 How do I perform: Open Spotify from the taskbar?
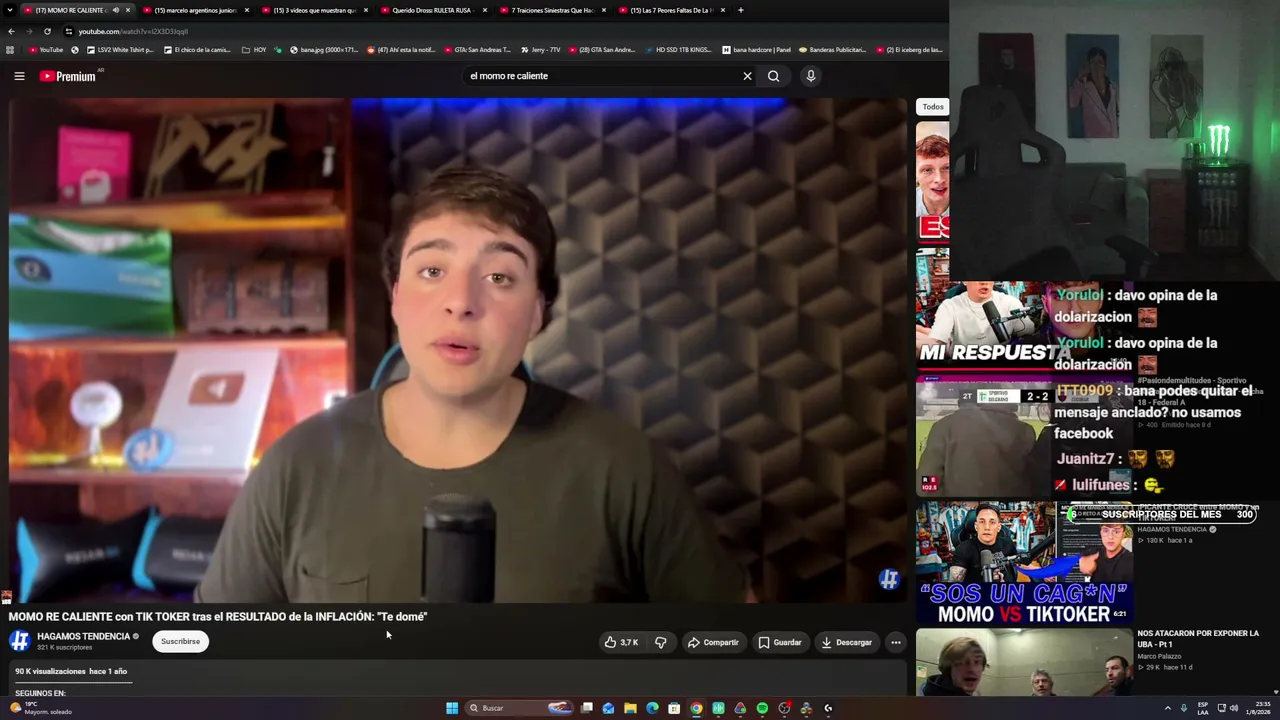point(762,708)
